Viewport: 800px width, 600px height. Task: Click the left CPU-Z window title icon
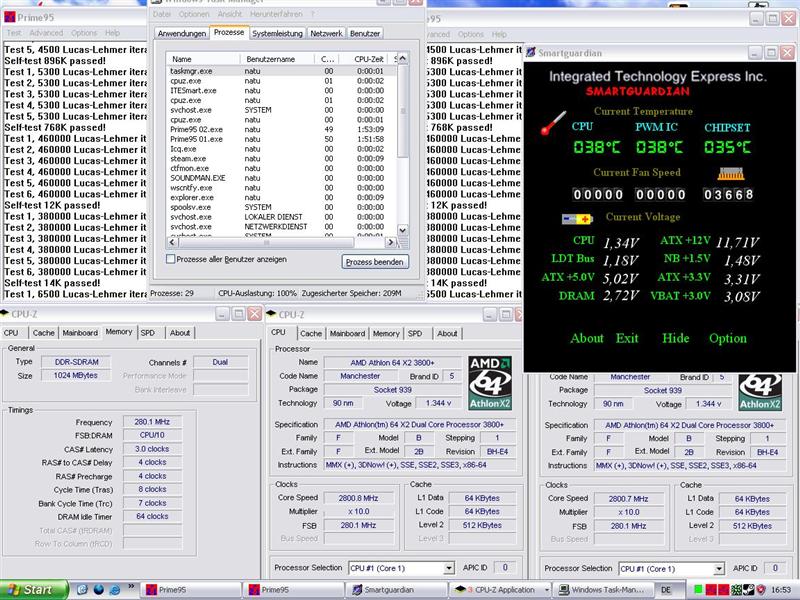tap(5, 314)
